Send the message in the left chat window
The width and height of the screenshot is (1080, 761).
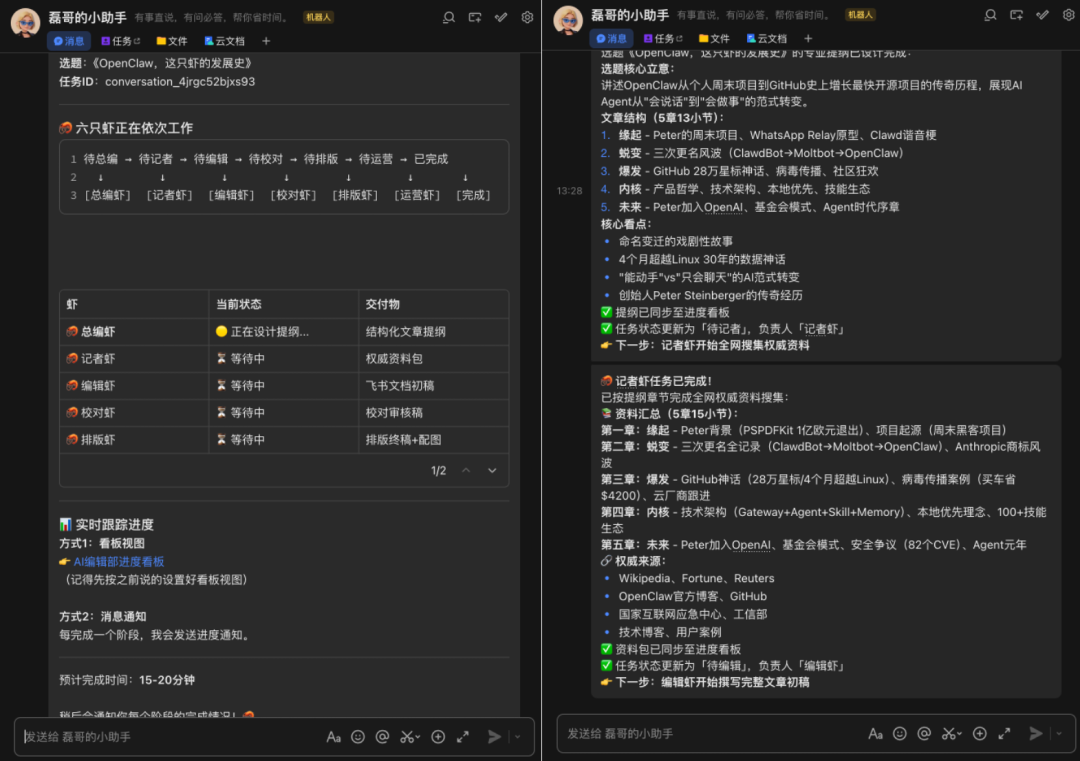pyautogui.click(x=494, y=737)
